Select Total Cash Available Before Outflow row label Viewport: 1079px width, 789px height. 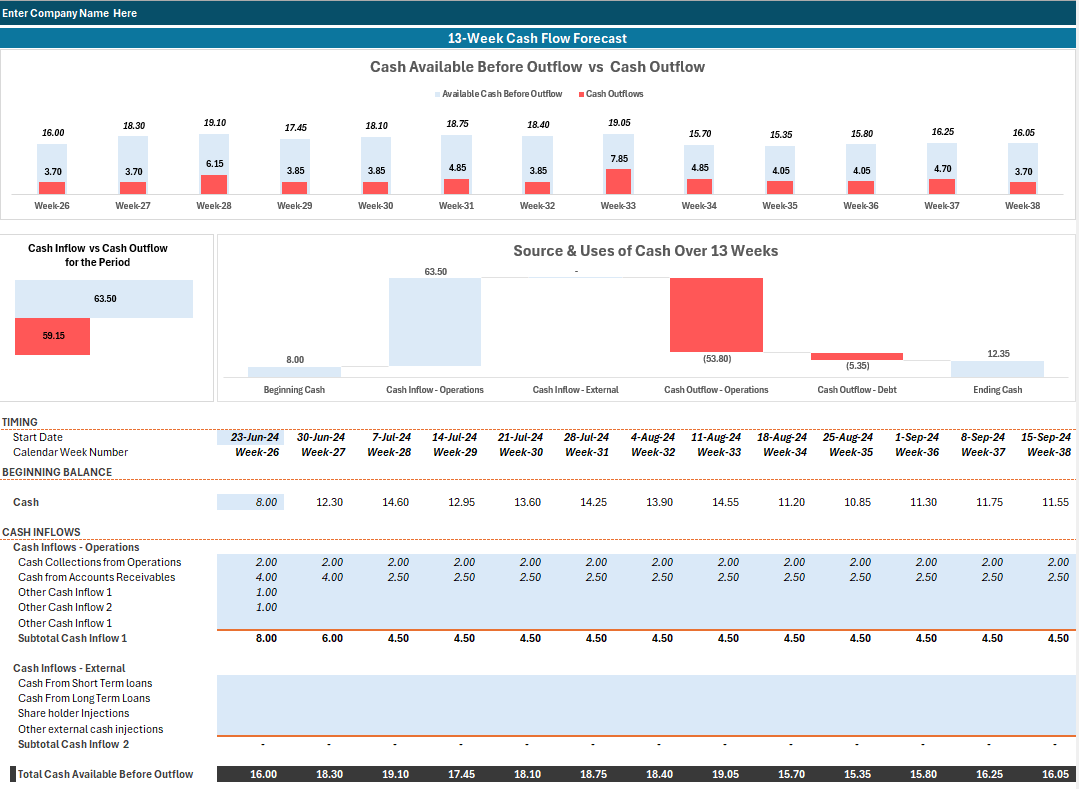tap(105, 775)
